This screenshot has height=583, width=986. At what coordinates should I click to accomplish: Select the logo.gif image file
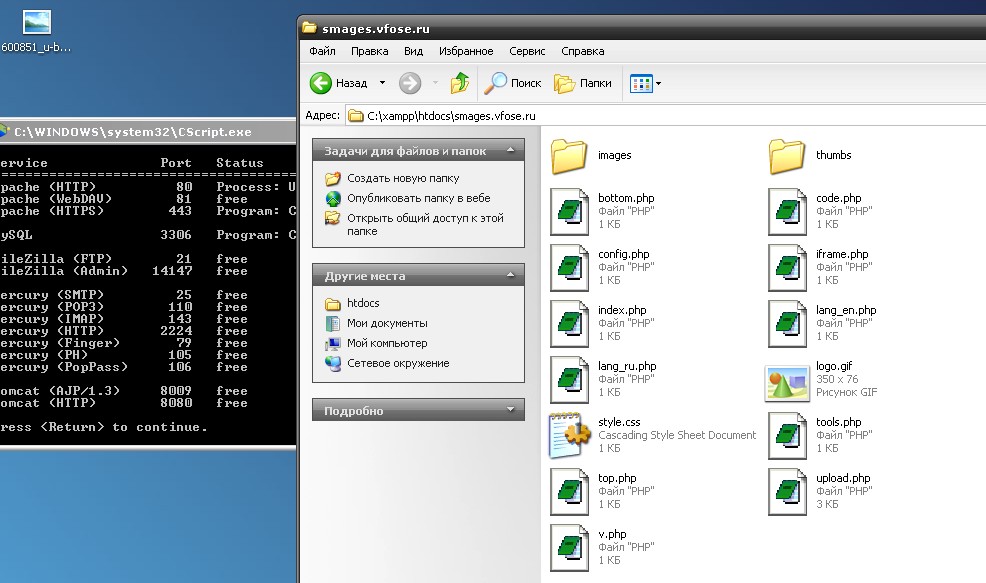coord(787,380)
